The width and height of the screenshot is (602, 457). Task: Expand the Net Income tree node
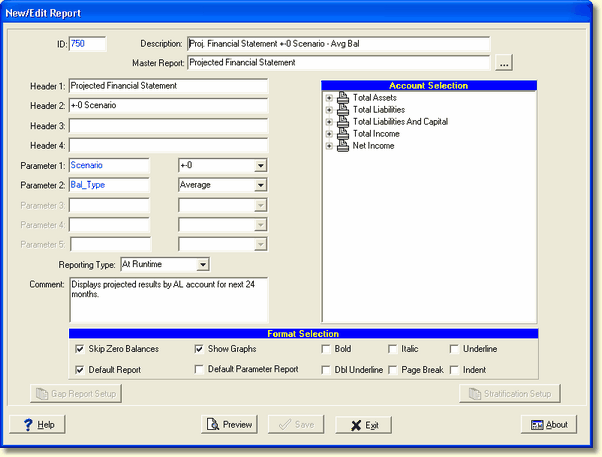[329, 146]
